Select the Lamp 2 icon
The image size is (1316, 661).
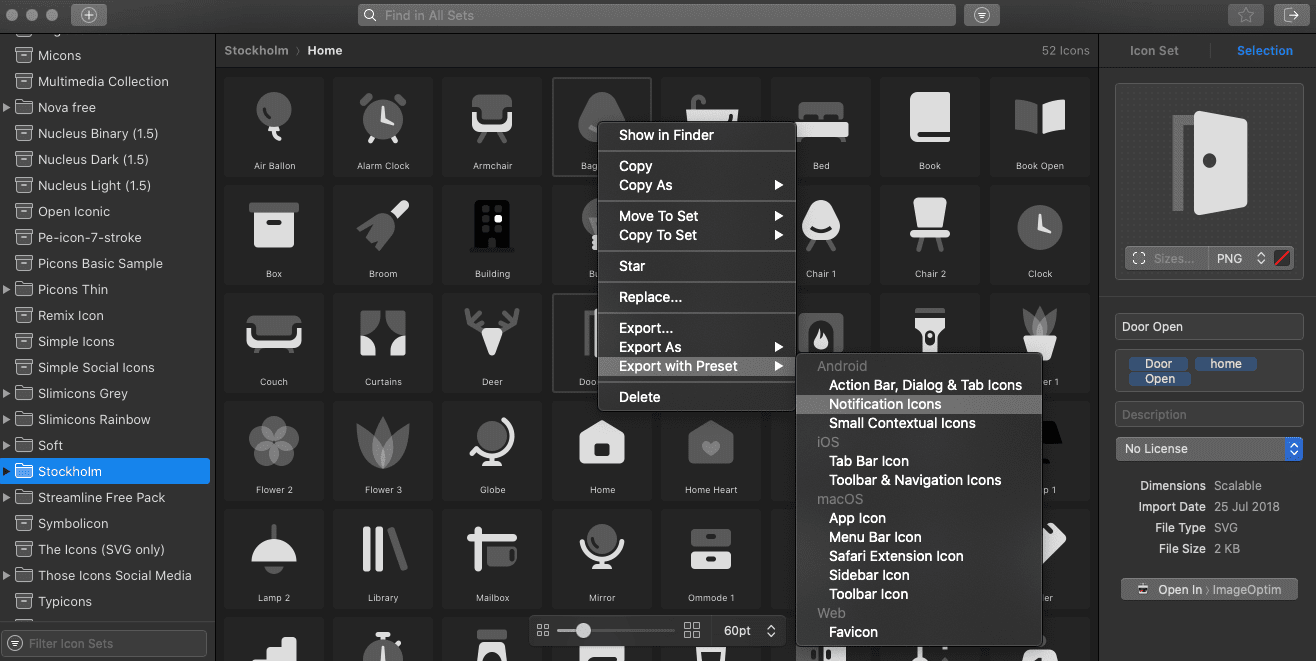[274, 559]
